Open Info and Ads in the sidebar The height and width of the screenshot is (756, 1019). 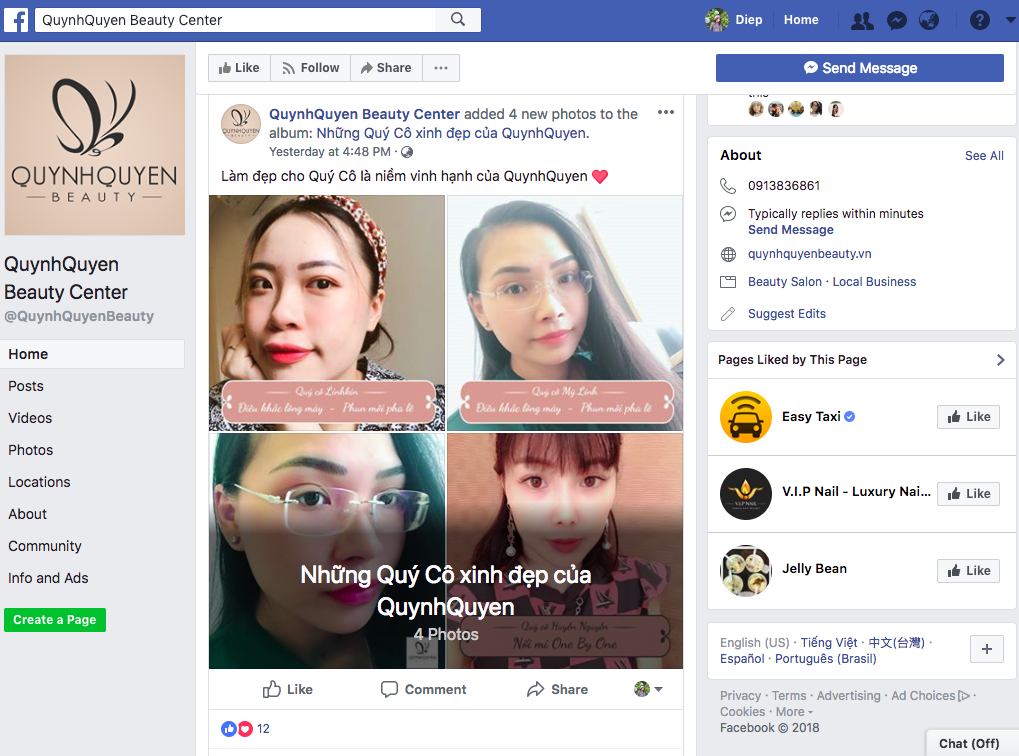pyautogui.click(x=48, y=578)
